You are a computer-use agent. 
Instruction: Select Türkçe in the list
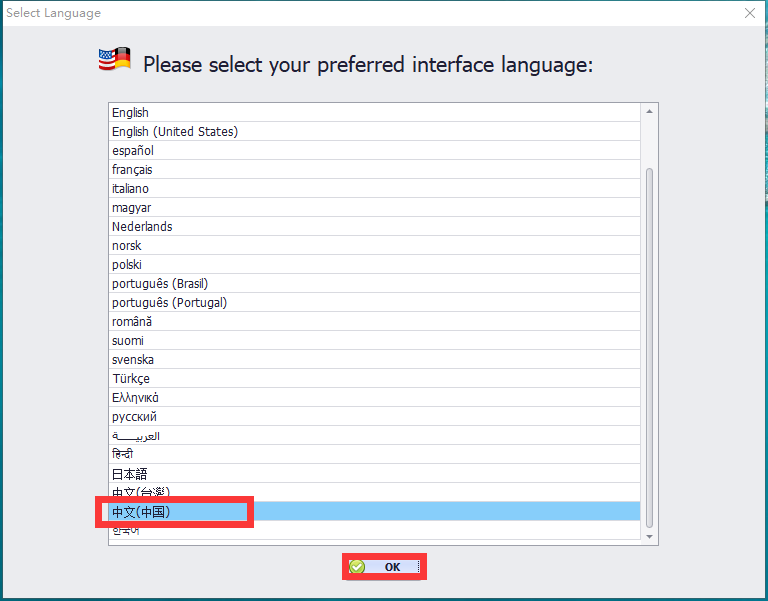point(374,379)
